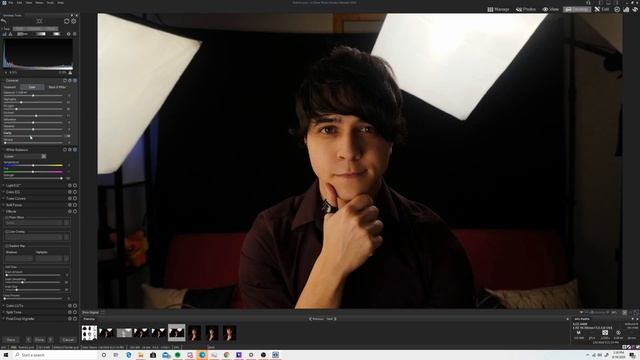Select Color treatment button

32,87
